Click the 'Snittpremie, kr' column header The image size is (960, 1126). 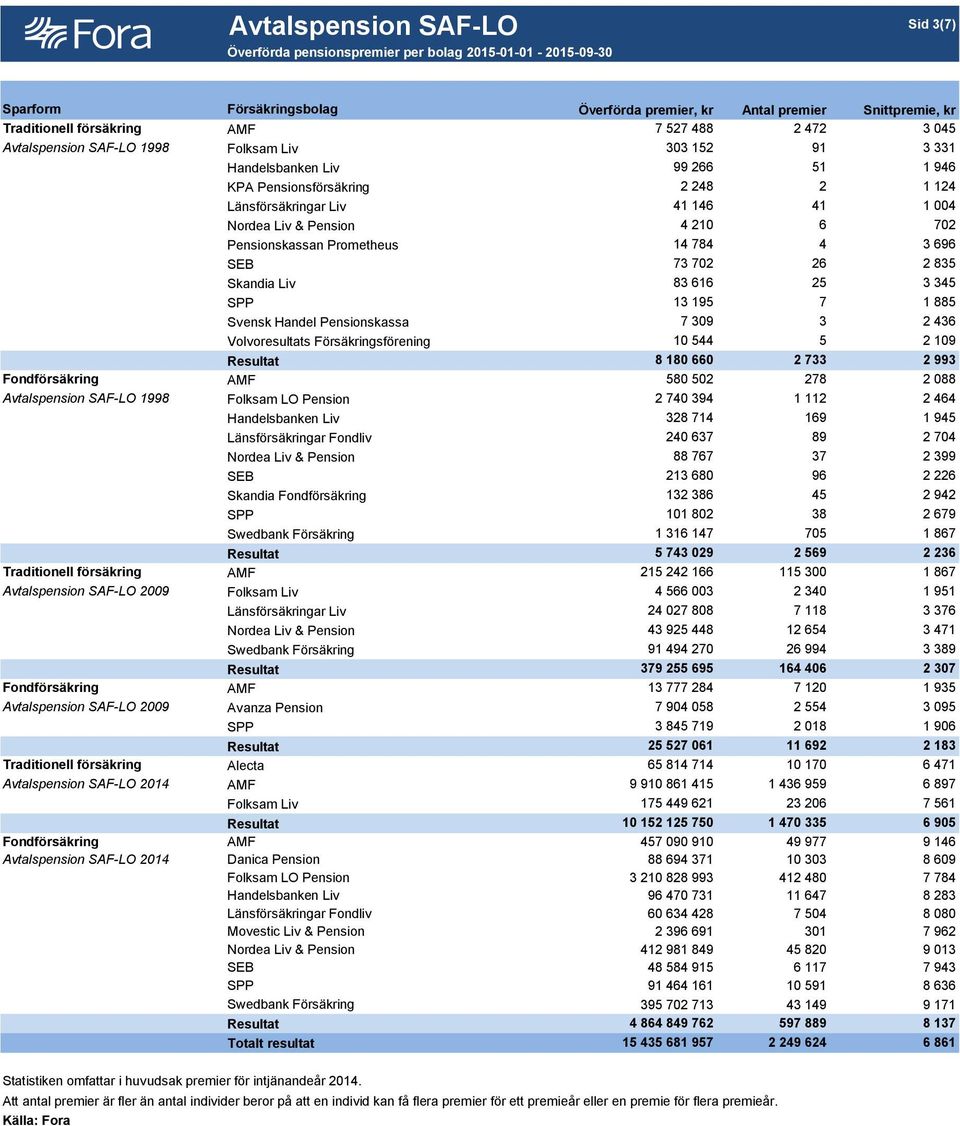point(909,110)
